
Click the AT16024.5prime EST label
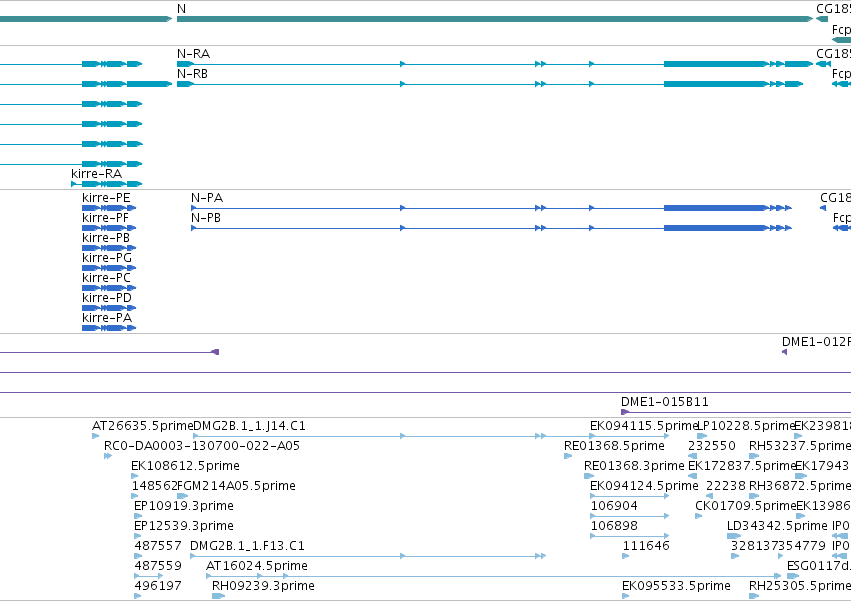coord(257,566)
